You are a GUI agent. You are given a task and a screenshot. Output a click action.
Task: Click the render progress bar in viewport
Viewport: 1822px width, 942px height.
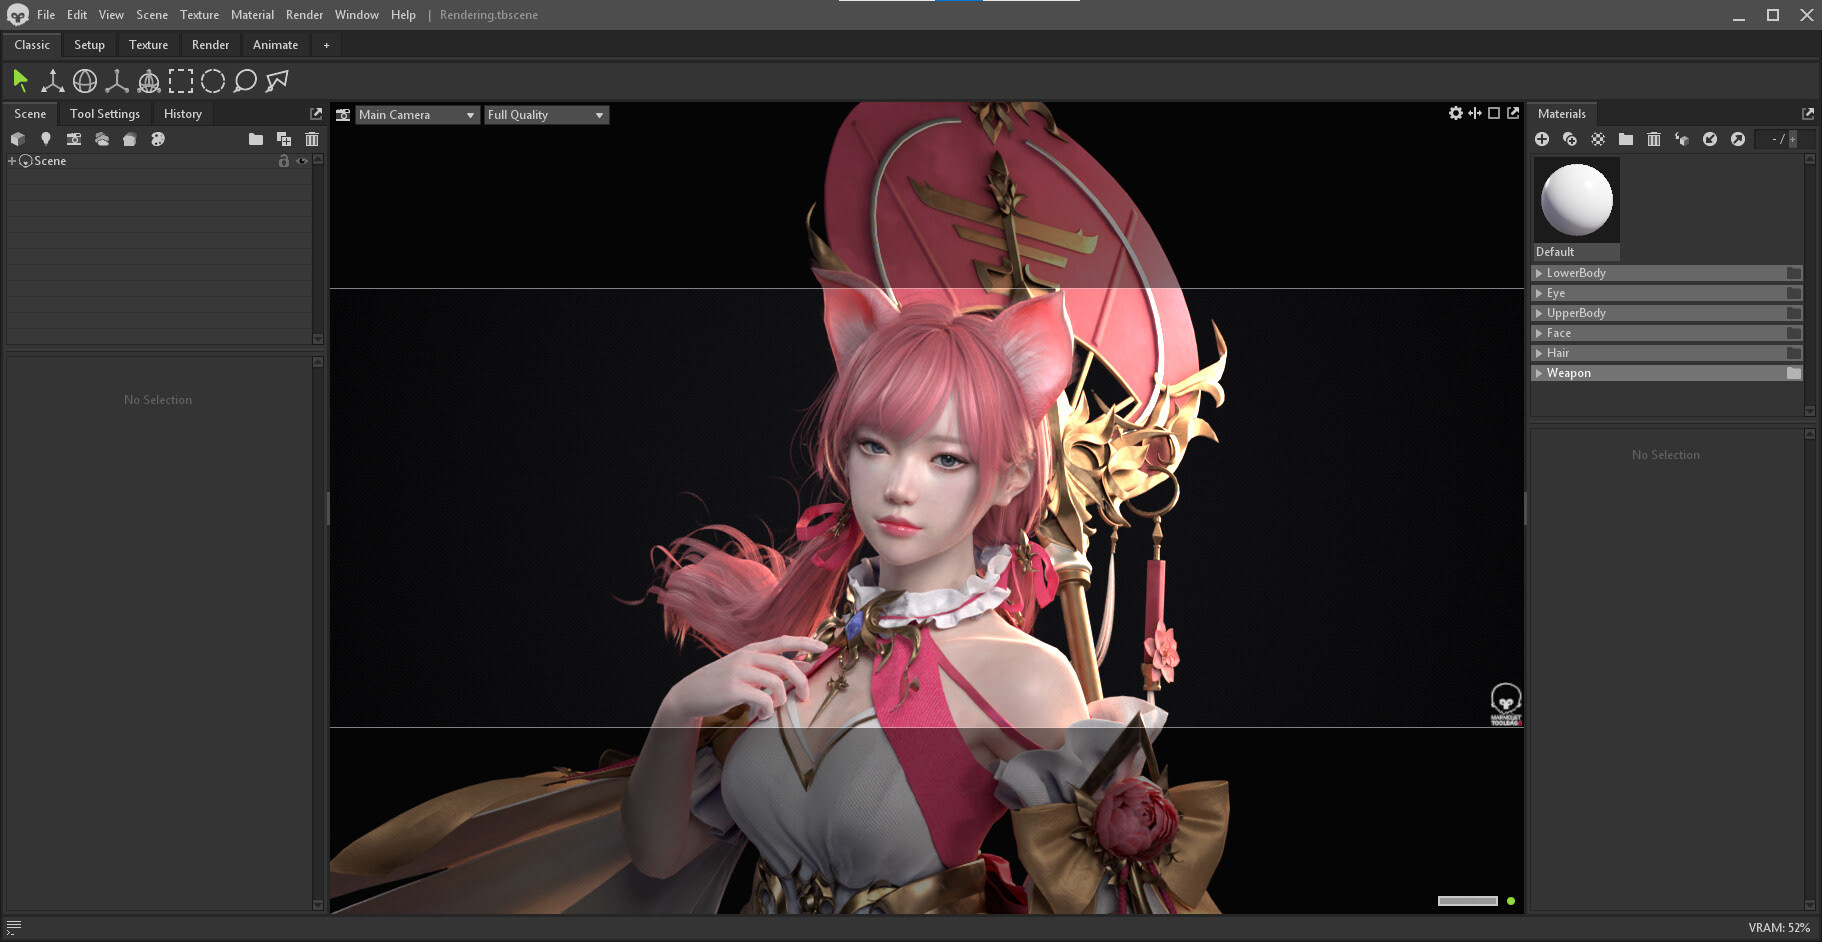(x=1468, y=901)
